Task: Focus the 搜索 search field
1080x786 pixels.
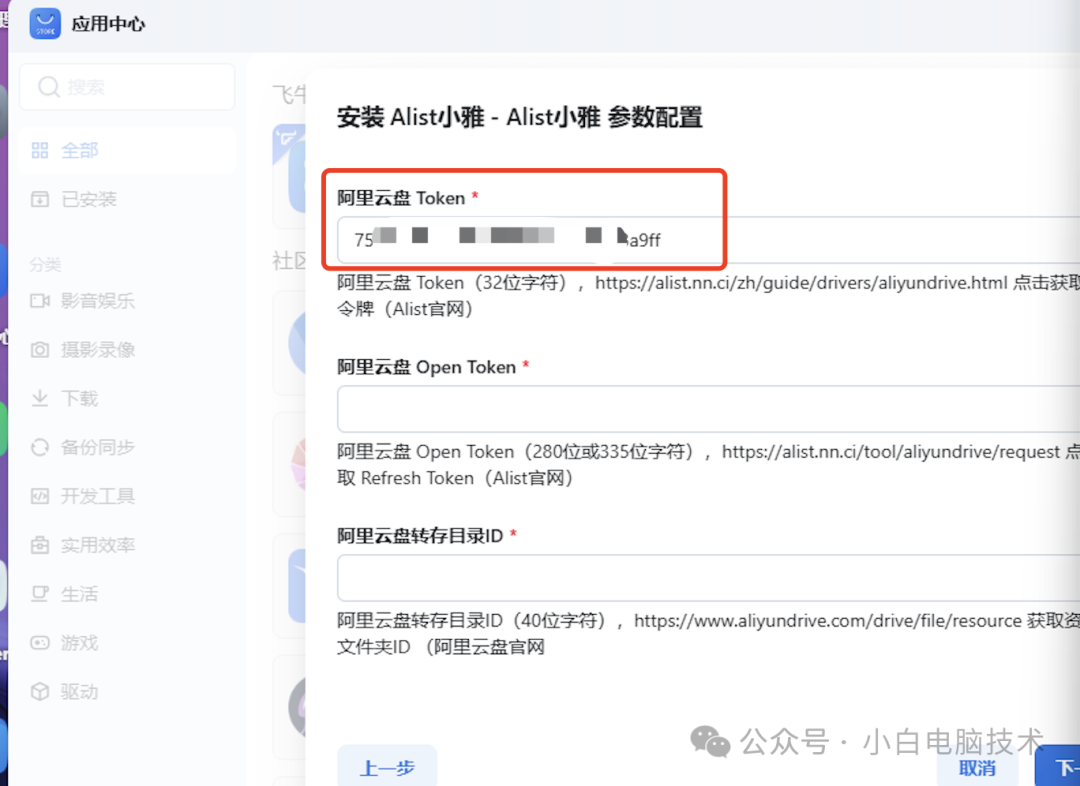Action: [127, 87]
